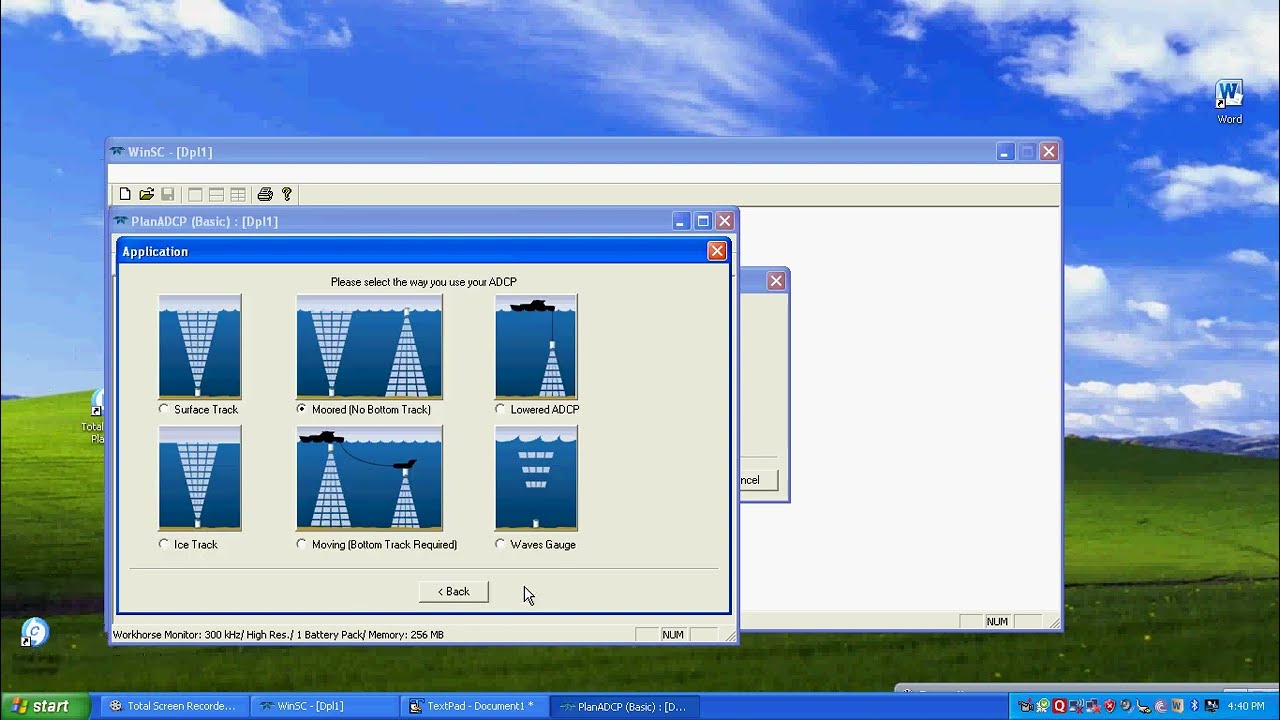Click the Lowered ADCP ship illustration

(536, 347)
